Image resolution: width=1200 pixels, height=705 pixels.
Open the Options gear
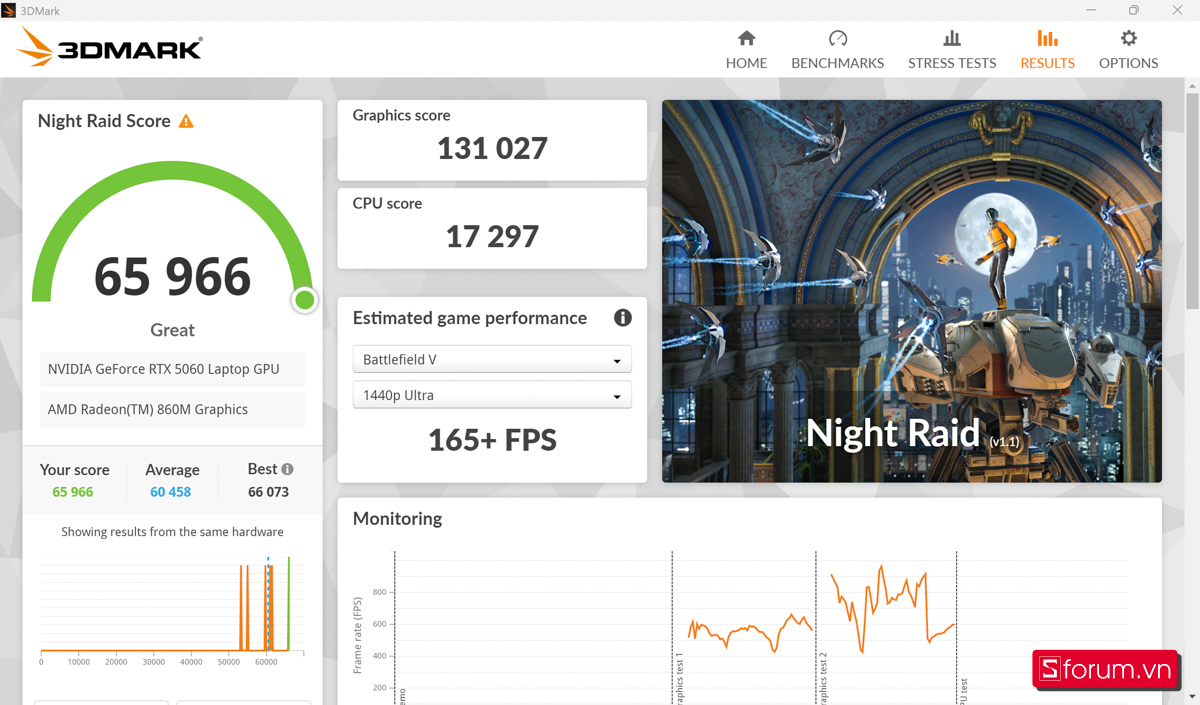[x=1128, y=49]
